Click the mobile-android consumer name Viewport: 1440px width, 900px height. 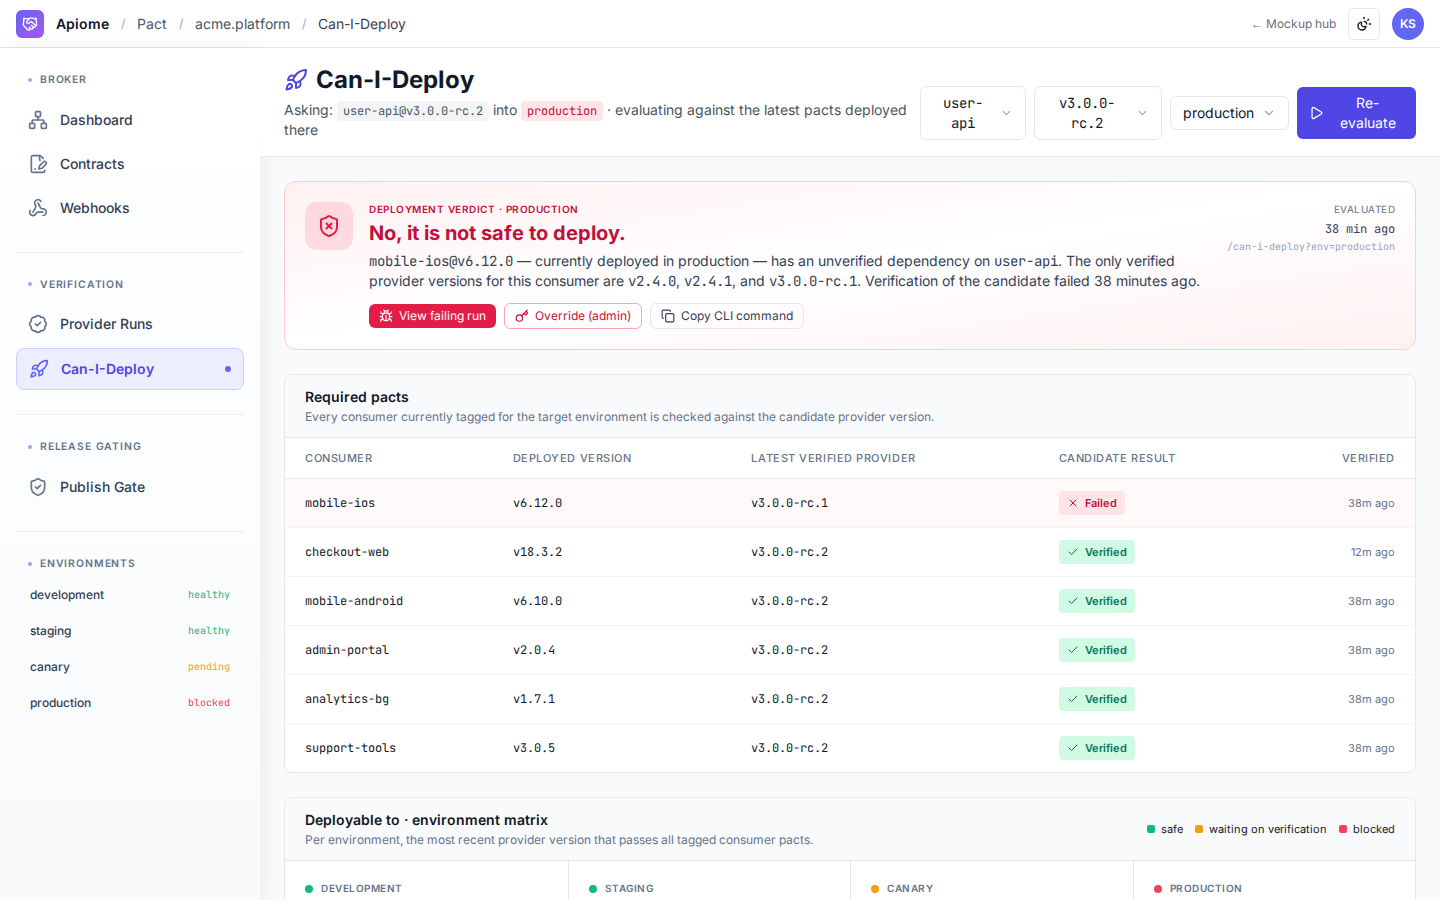click(x=354, y=601)
